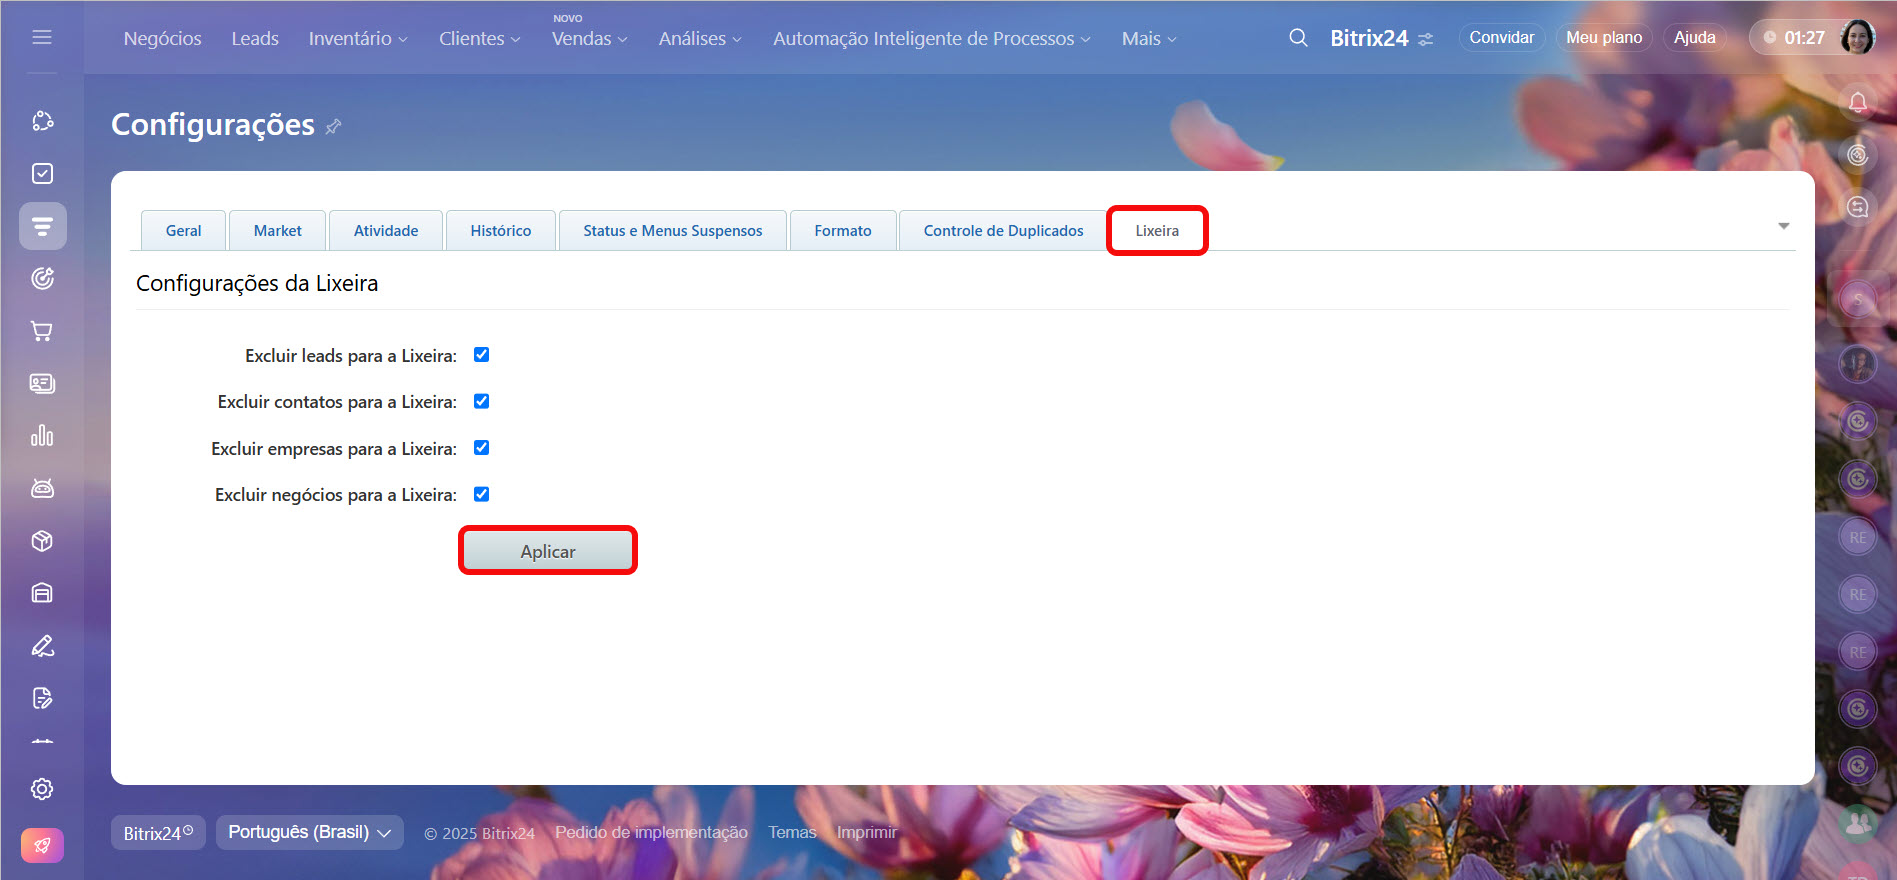Open the Português (Brasil) language selector
This screenshot has width=1897, height=880.
(x=309, y=832)
